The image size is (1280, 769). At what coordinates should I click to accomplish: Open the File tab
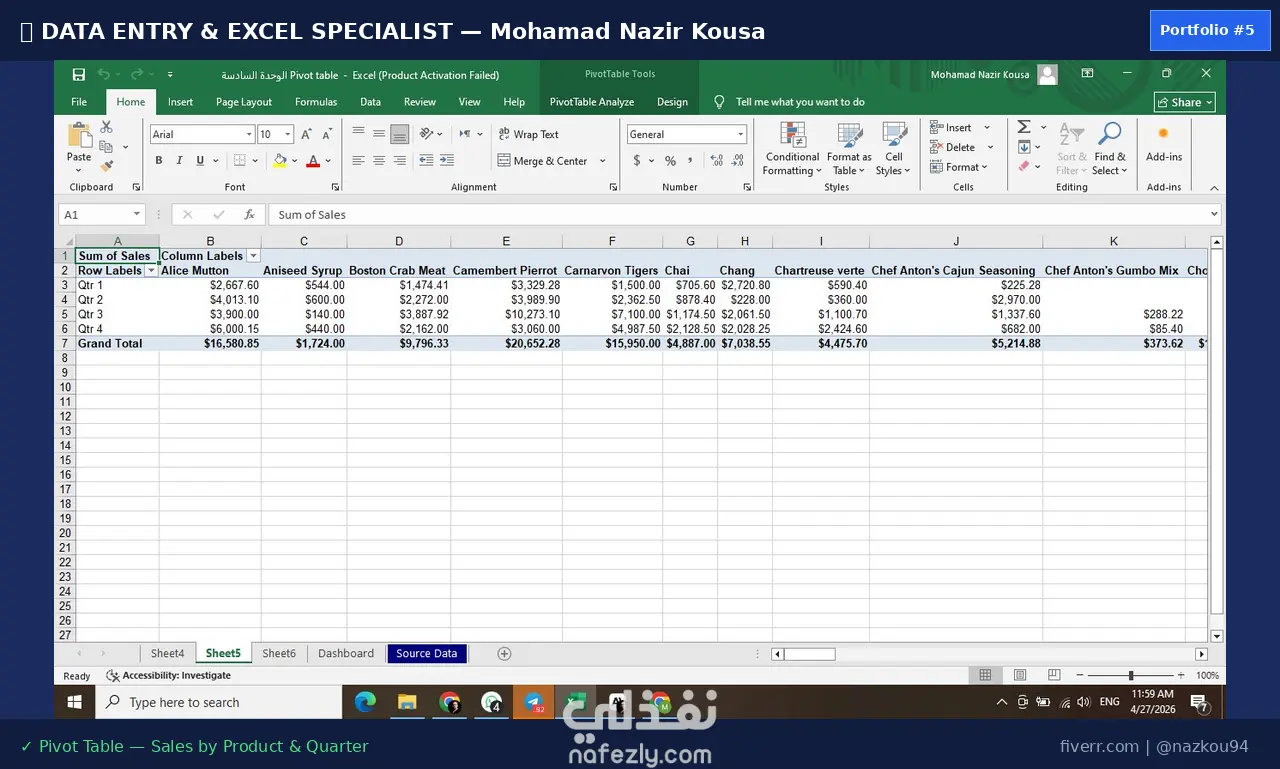pyautogui.click(x=79, y=101)
